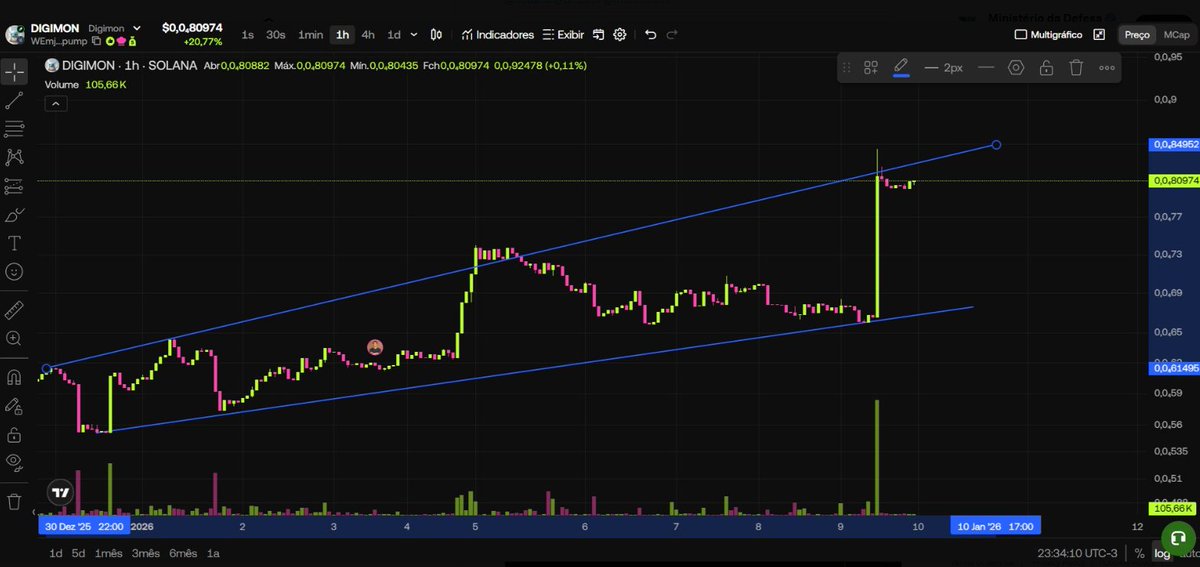
Task: Select the zoom in tool
Action: click(14, 339)
